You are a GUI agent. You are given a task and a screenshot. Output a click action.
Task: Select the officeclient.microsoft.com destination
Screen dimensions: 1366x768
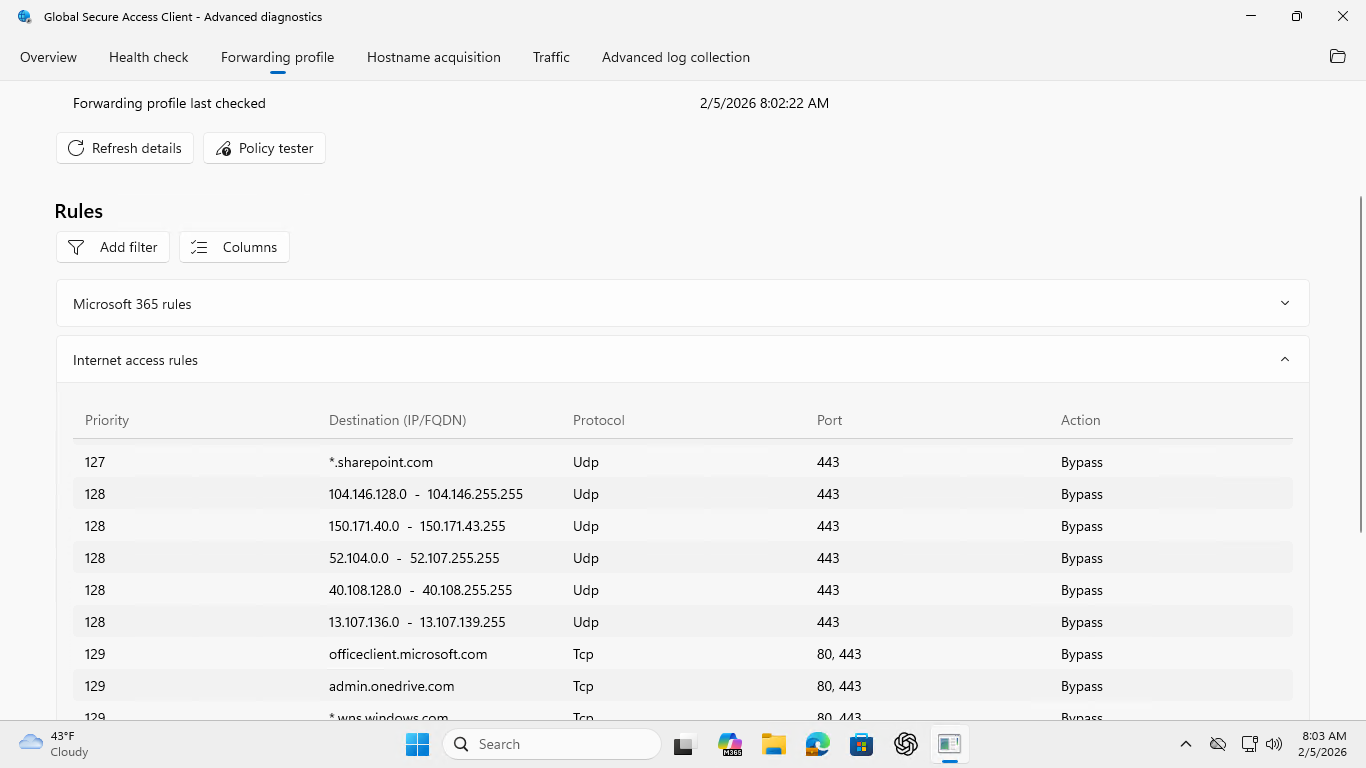tap(408, 654)
